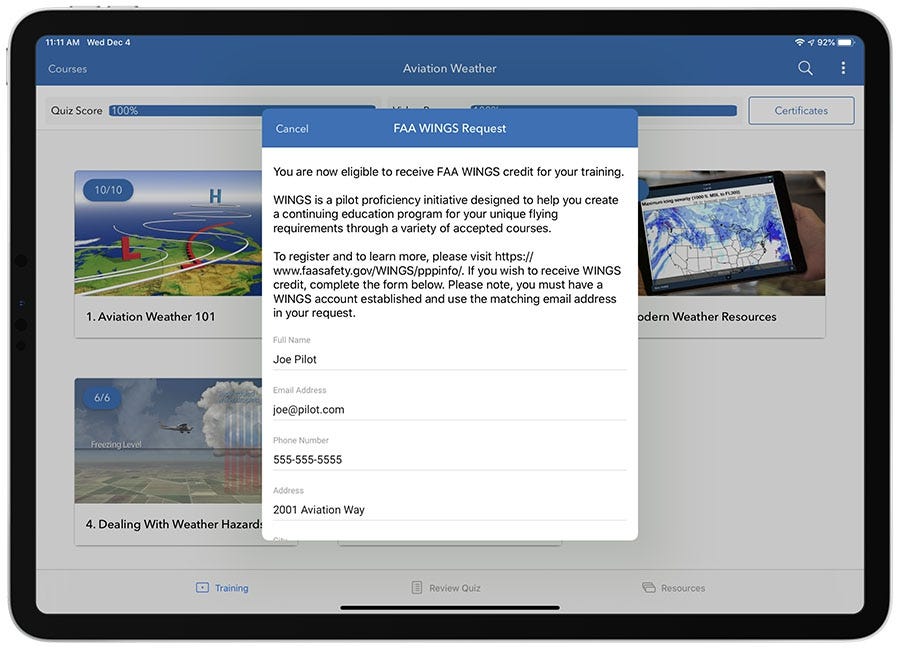Screen dimensions: 900x649
Task: Switch to the Resources tab
Action: (673, 588)
